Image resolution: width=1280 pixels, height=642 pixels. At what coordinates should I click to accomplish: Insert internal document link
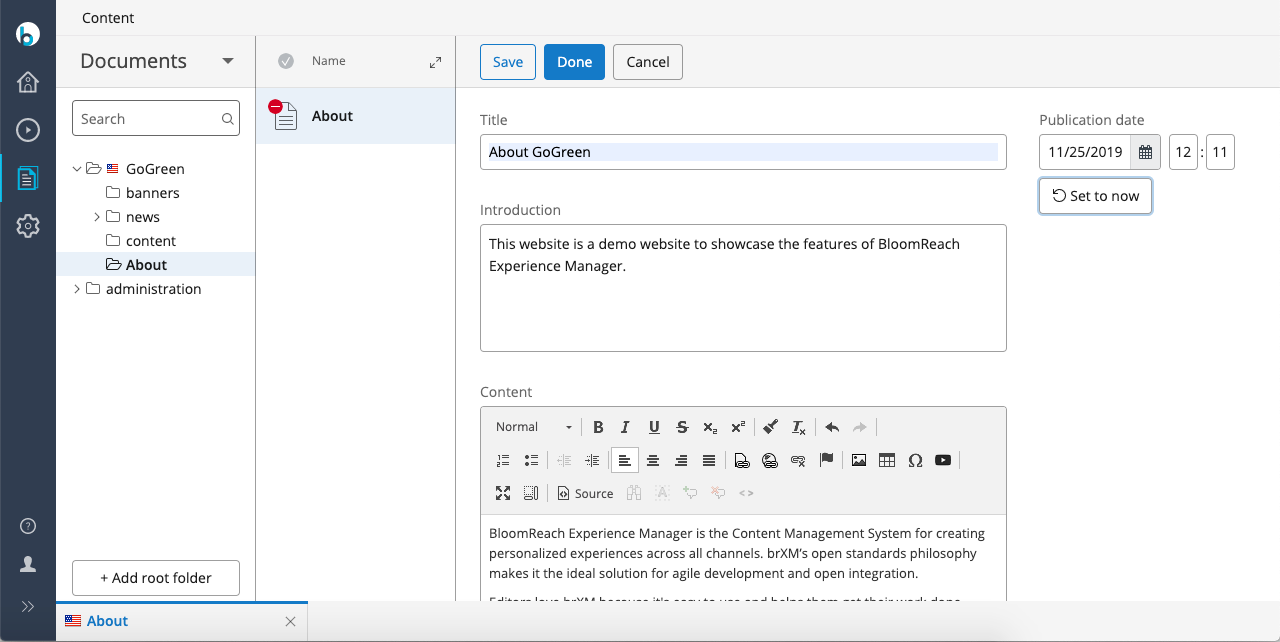[x=742, y=460]
